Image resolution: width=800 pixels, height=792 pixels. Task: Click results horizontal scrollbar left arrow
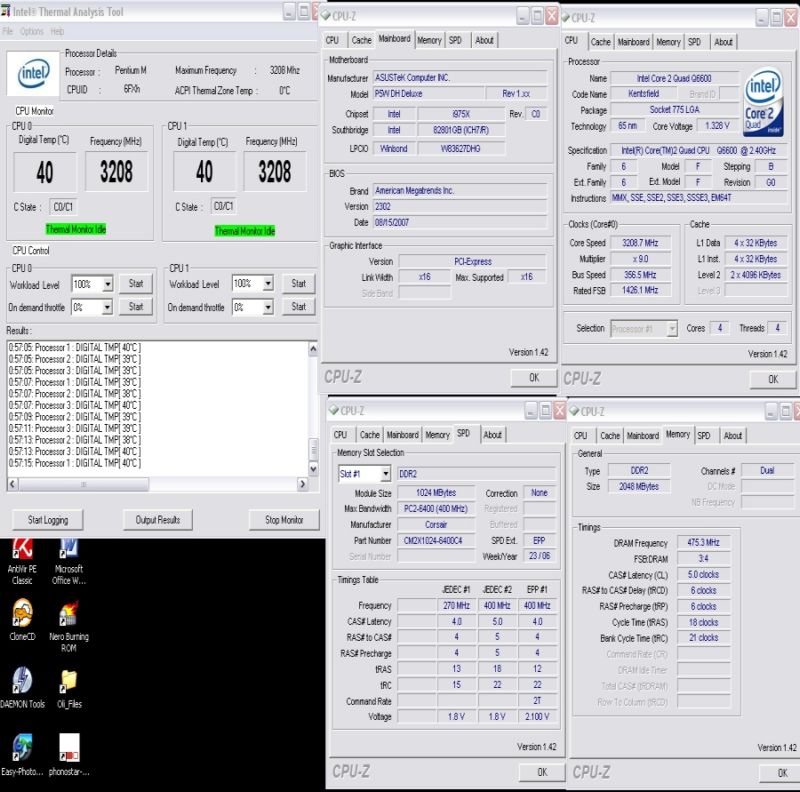[x=13, y=484]
